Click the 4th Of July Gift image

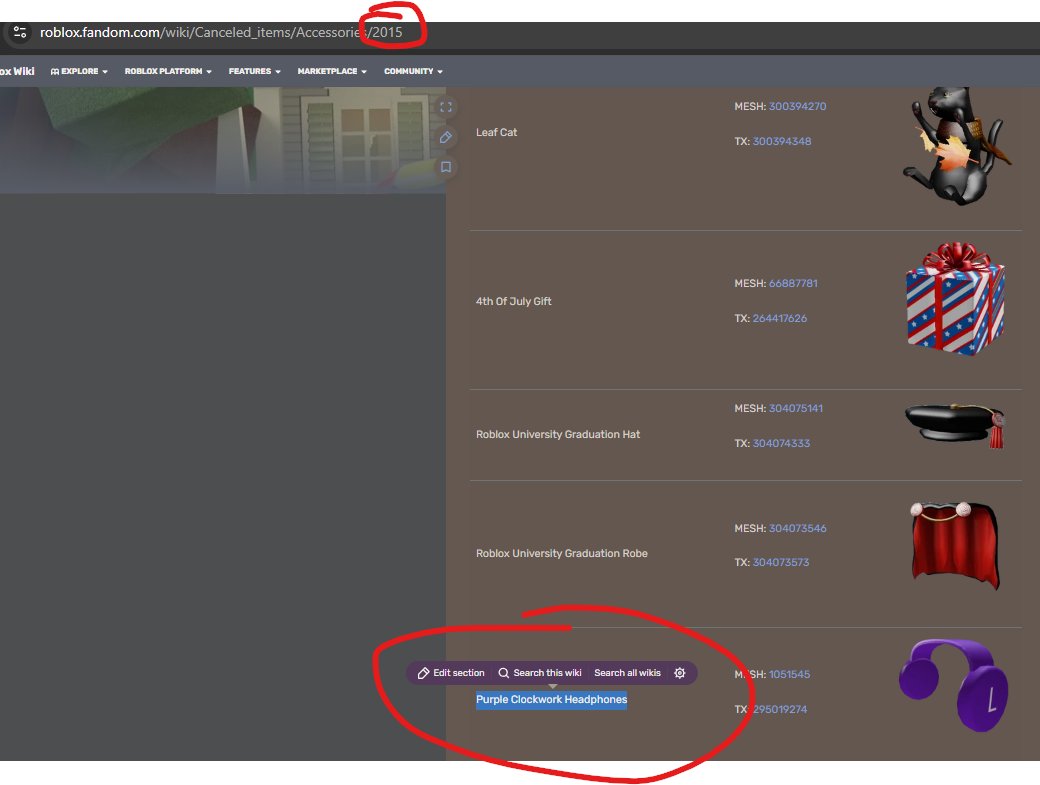coord(955,298)
